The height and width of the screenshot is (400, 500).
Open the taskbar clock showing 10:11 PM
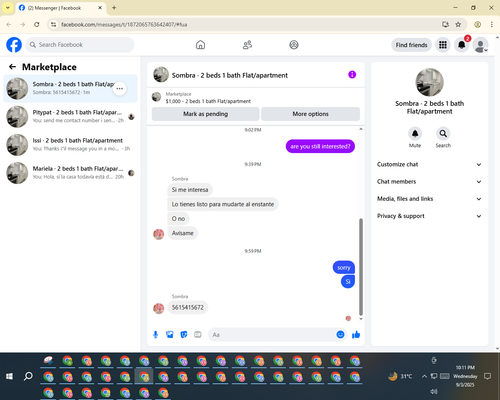pos(465,376)
